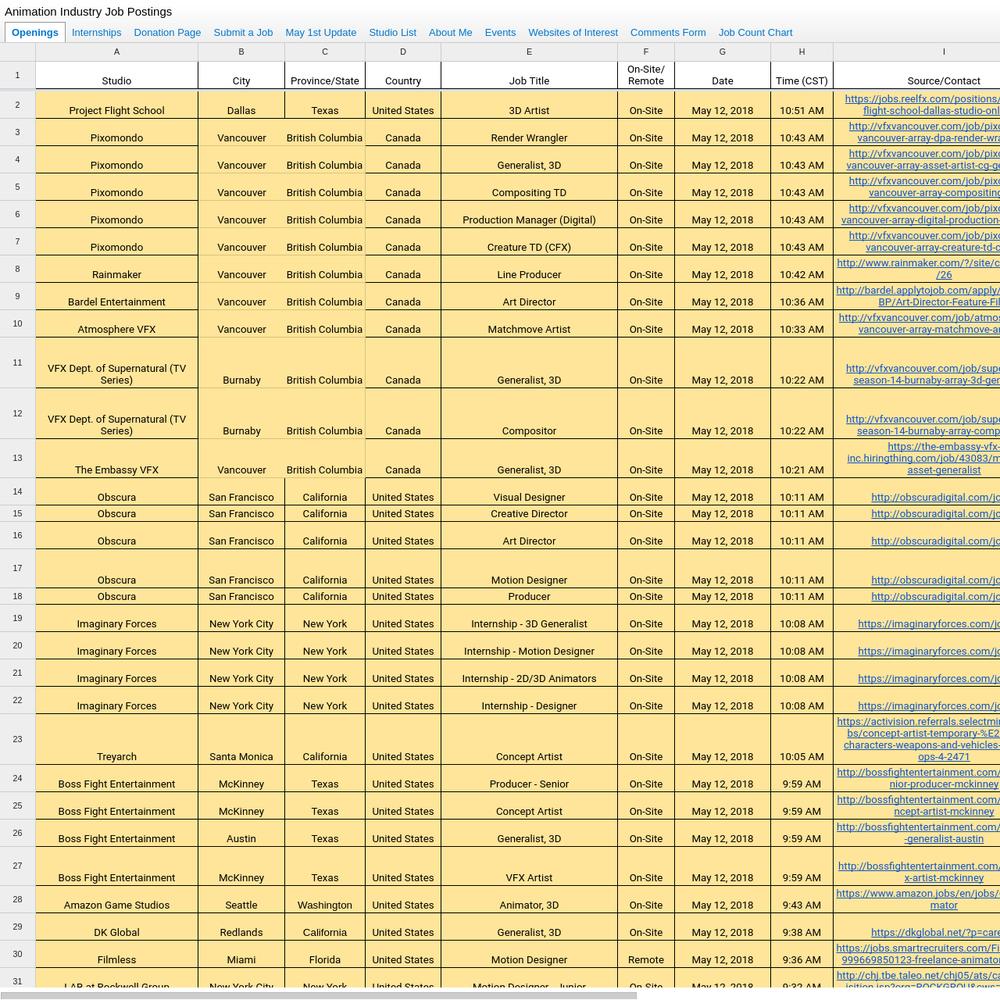
Task: Select row 2 header
Action: 17,105
